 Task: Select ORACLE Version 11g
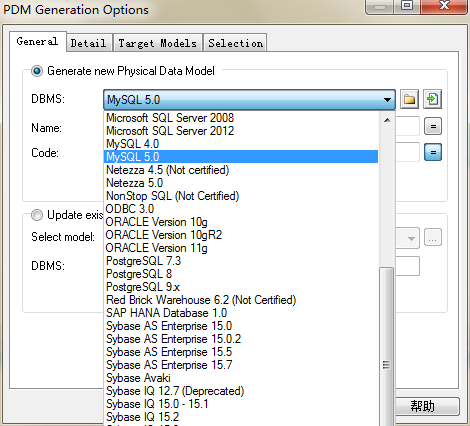click(x=241, y=248)
